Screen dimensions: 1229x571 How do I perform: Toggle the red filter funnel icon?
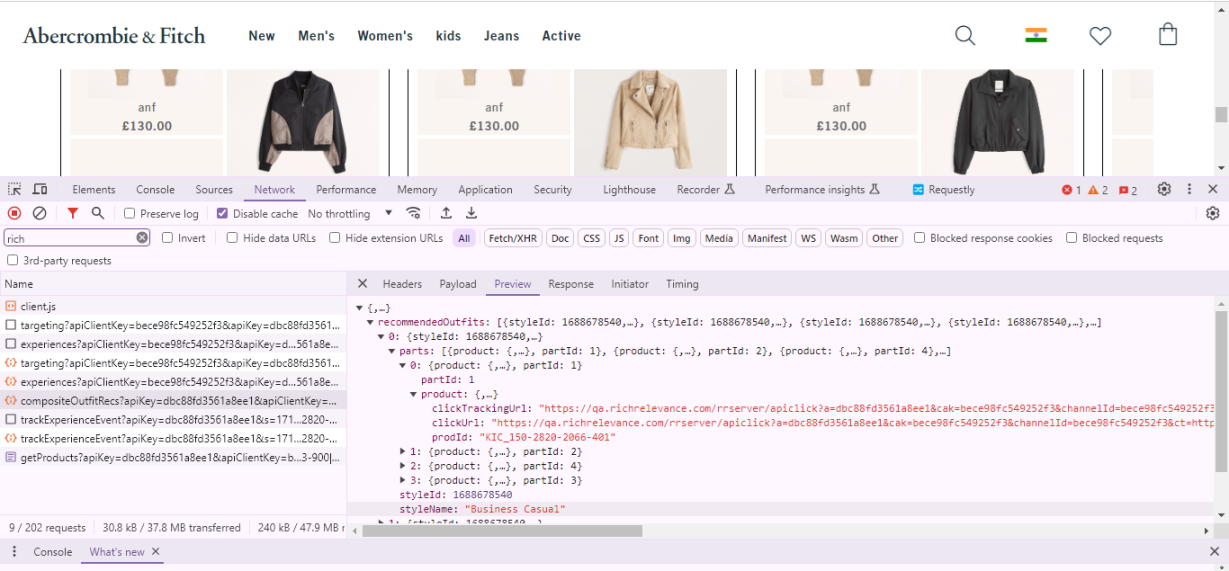point(73,213)
